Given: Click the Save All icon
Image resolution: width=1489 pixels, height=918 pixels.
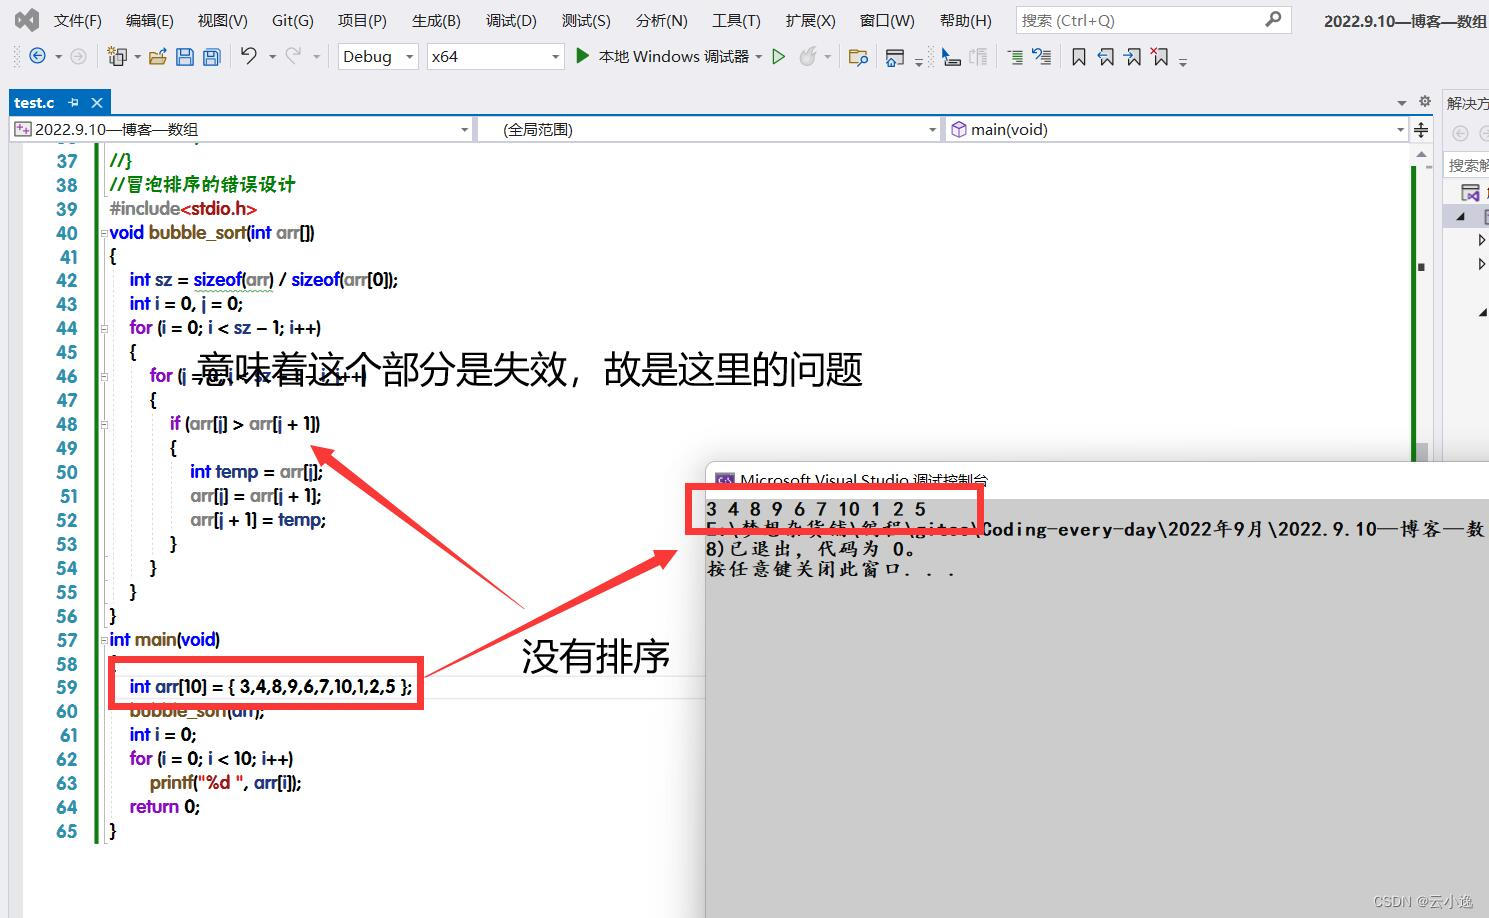Looking at the screenshot, I should pos(211,57).
